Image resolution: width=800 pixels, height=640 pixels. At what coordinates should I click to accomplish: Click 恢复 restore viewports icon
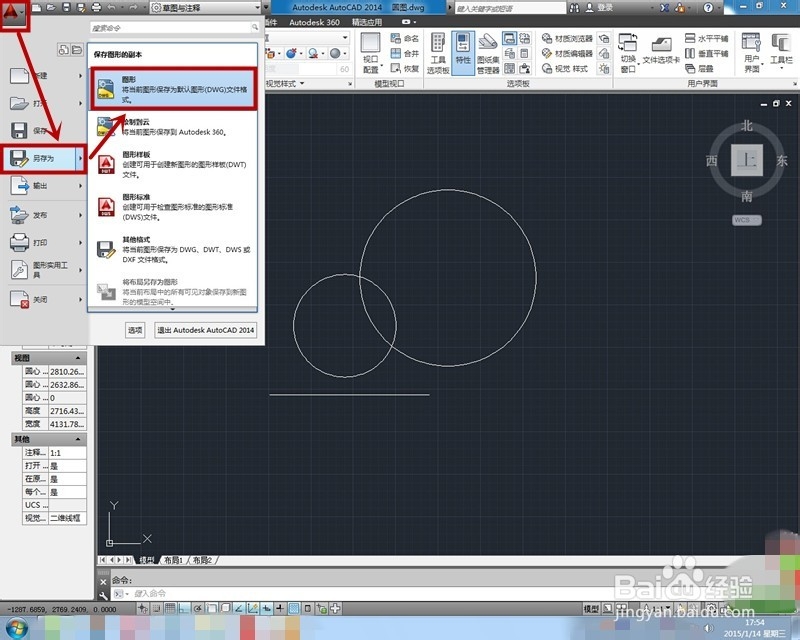(x=405, y=68)
